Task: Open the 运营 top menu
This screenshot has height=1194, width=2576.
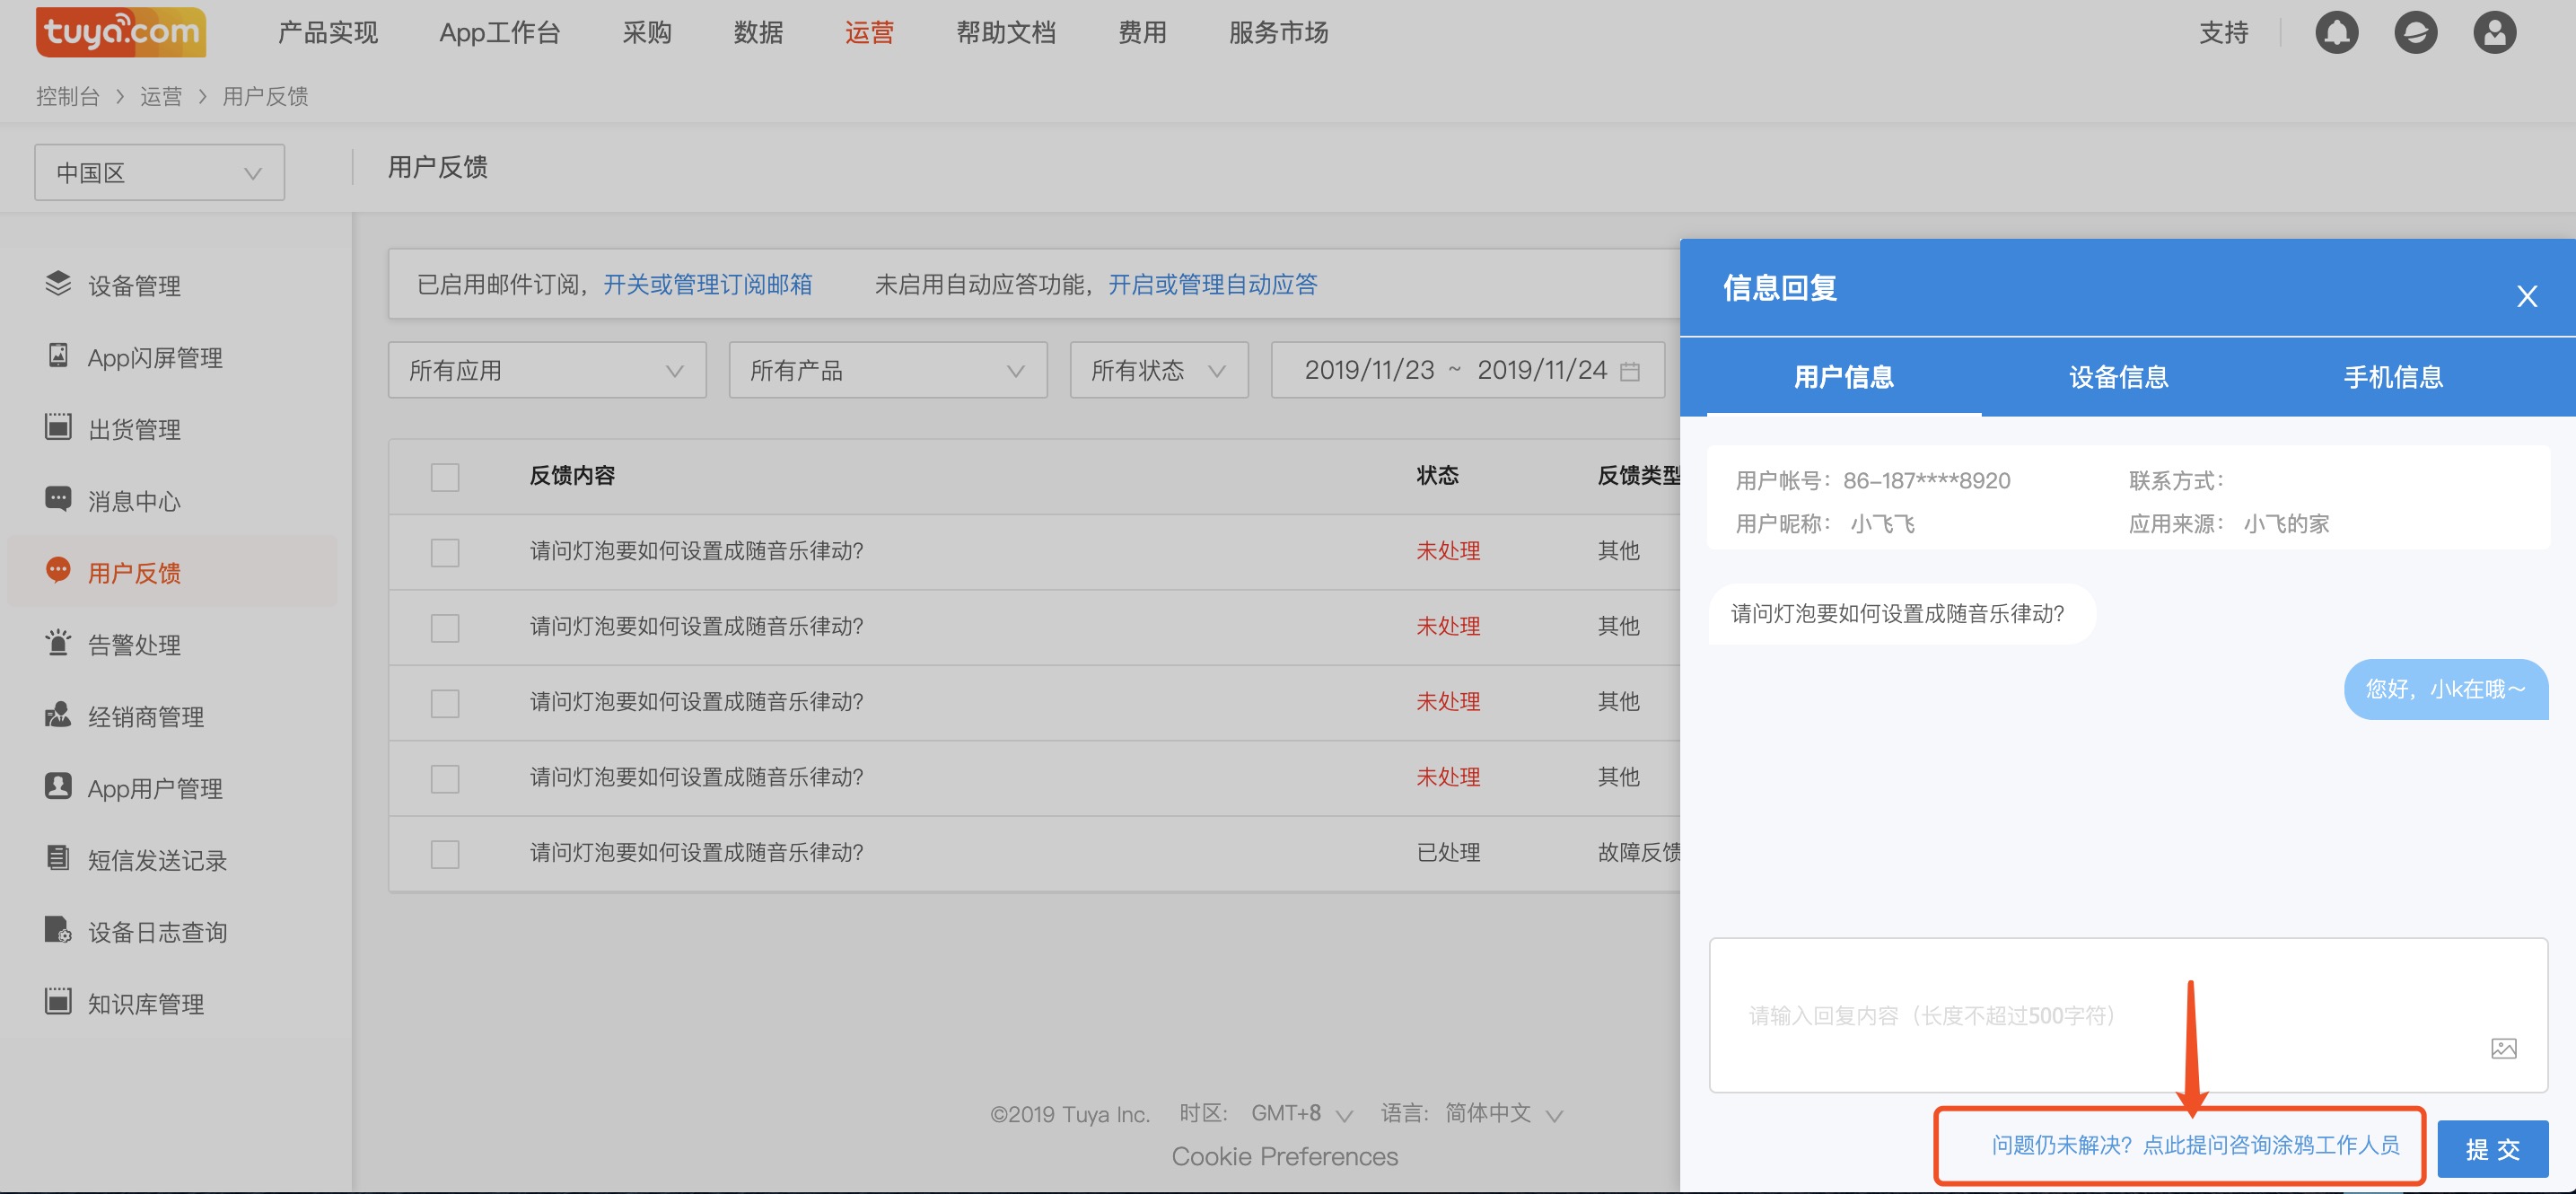Action: pos(869,33)
